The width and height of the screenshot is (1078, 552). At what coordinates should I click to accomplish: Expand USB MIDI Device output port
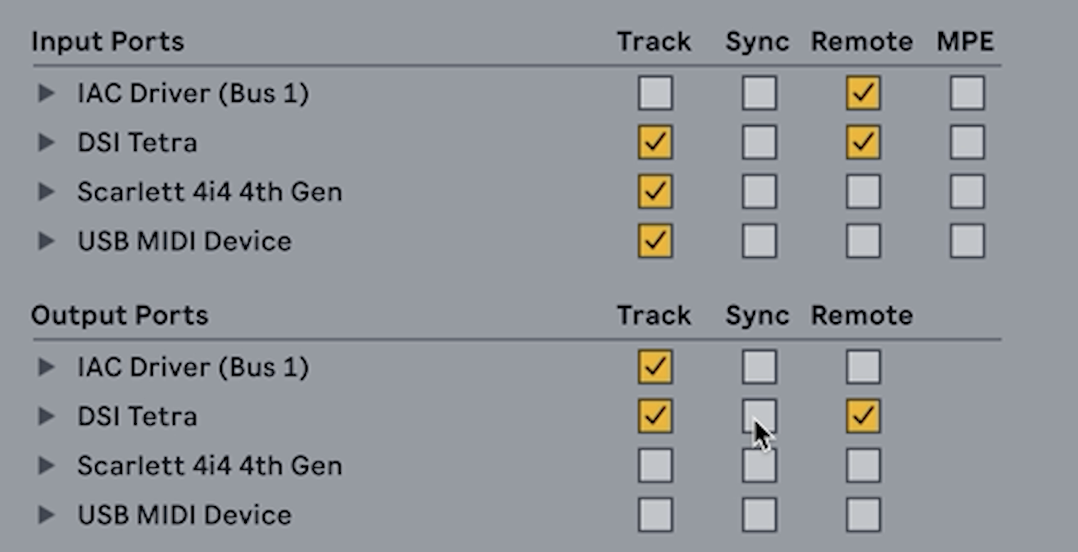pyautogui.click(x=46, y=515)
